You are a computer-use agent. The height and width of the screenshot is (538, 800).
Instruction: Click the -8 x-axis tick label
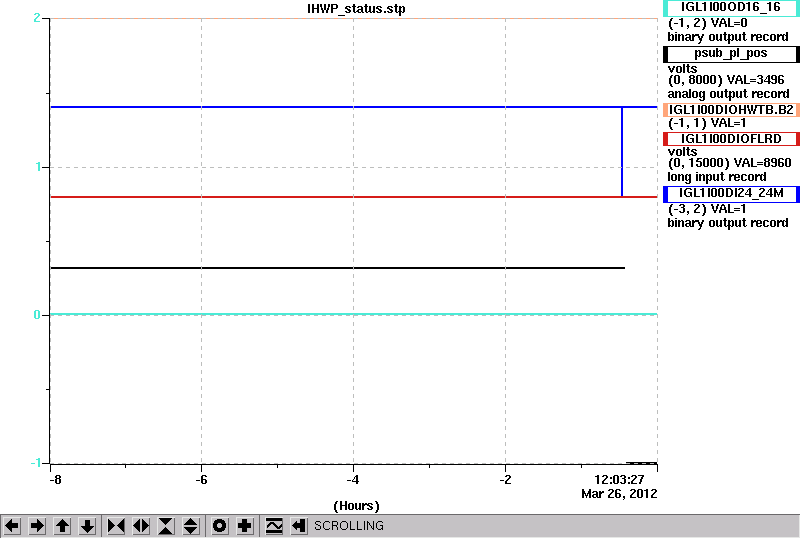click(x=55, y=480)
